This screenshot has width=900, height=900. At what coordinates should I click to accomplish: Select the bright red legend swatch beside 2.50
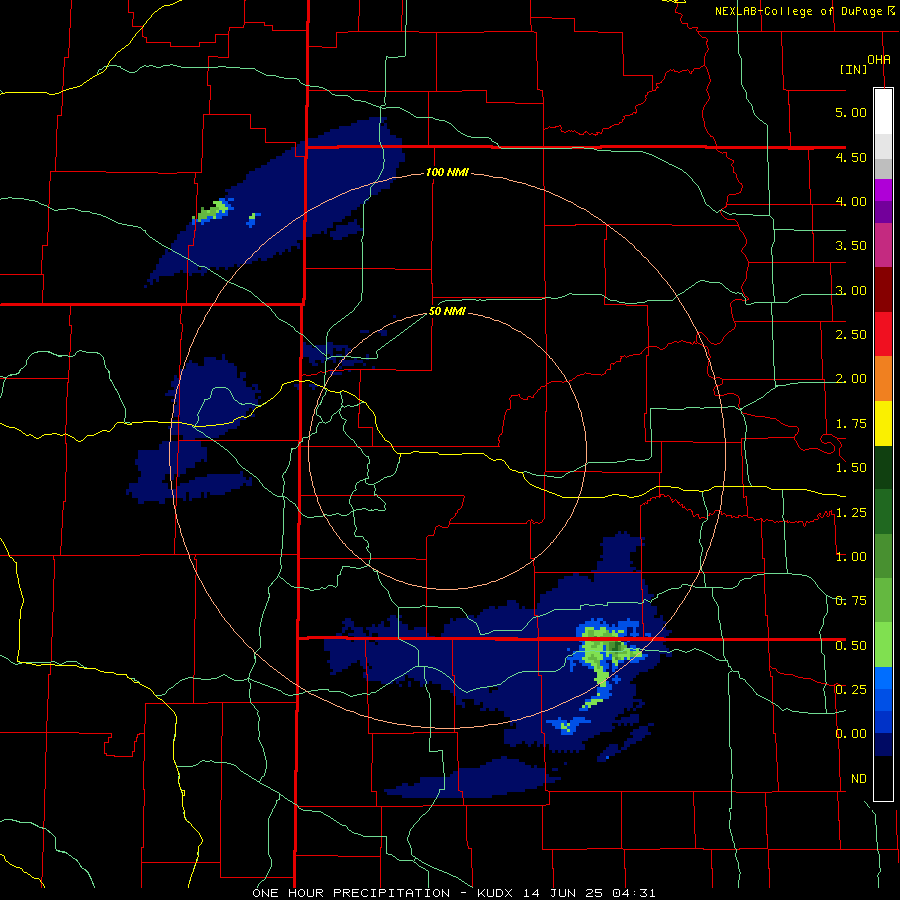(883, 334)
